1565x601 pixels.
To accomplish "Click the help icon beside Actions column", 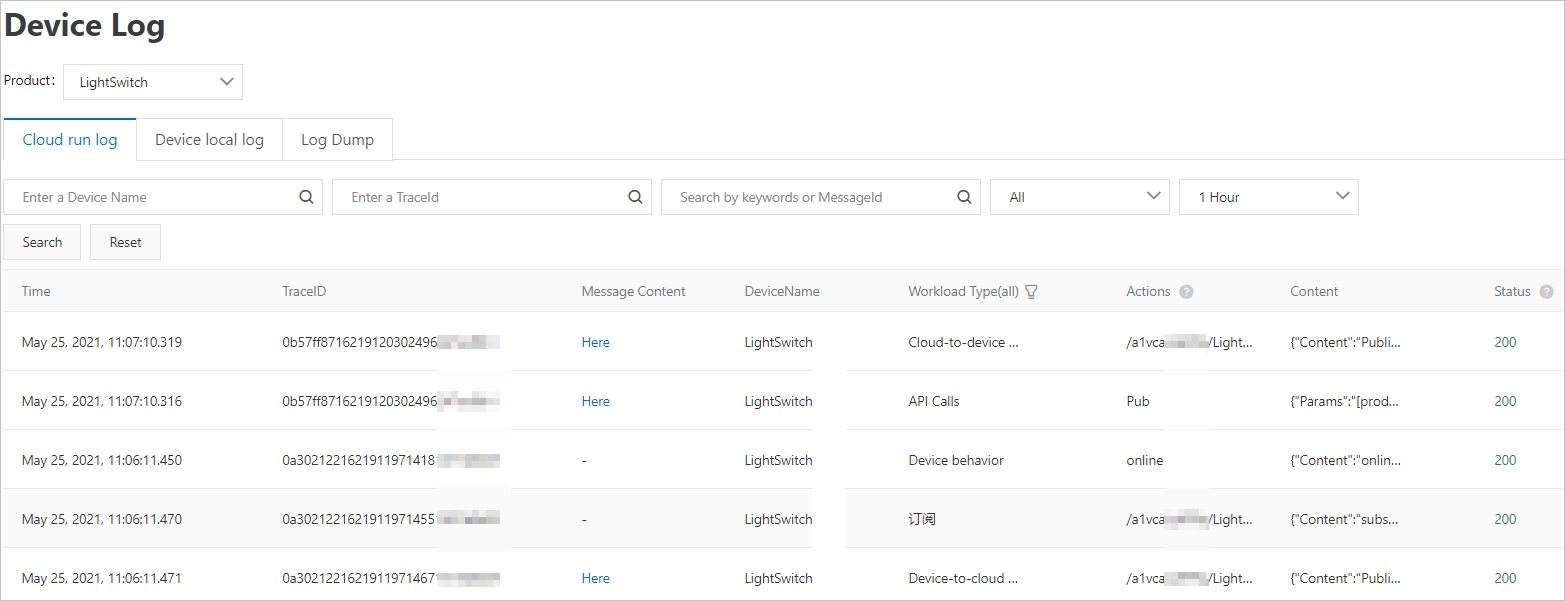I will (1186, 291).
